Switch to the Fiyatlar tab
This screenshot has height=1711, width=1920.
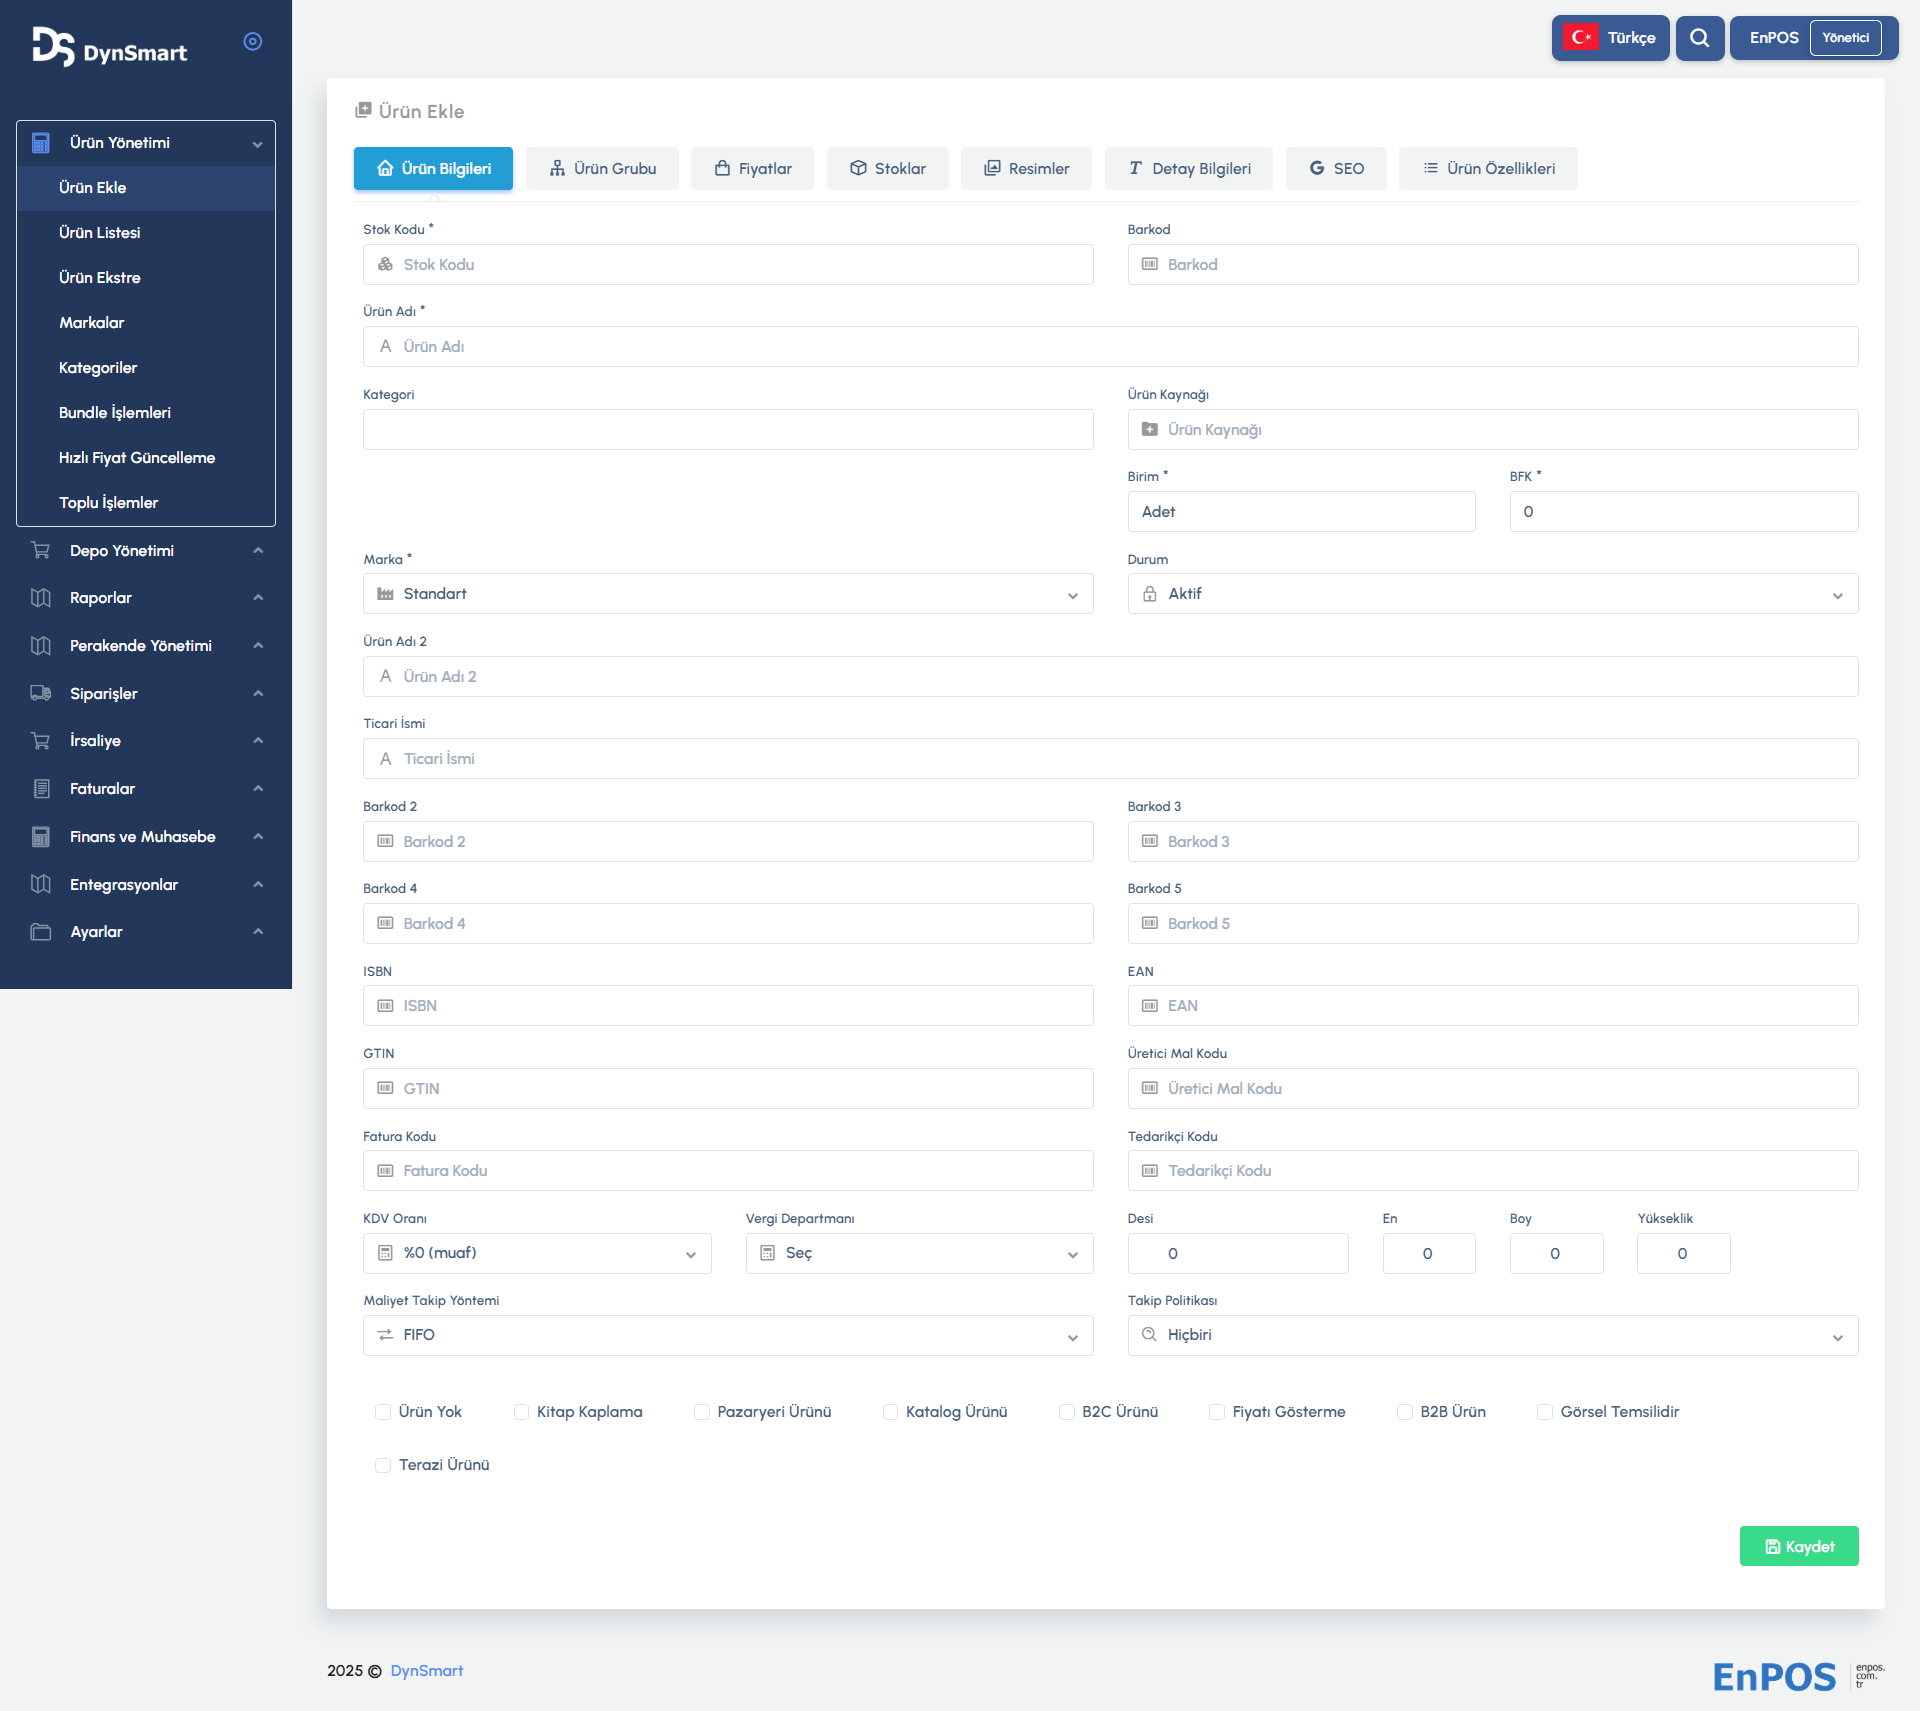752,169
